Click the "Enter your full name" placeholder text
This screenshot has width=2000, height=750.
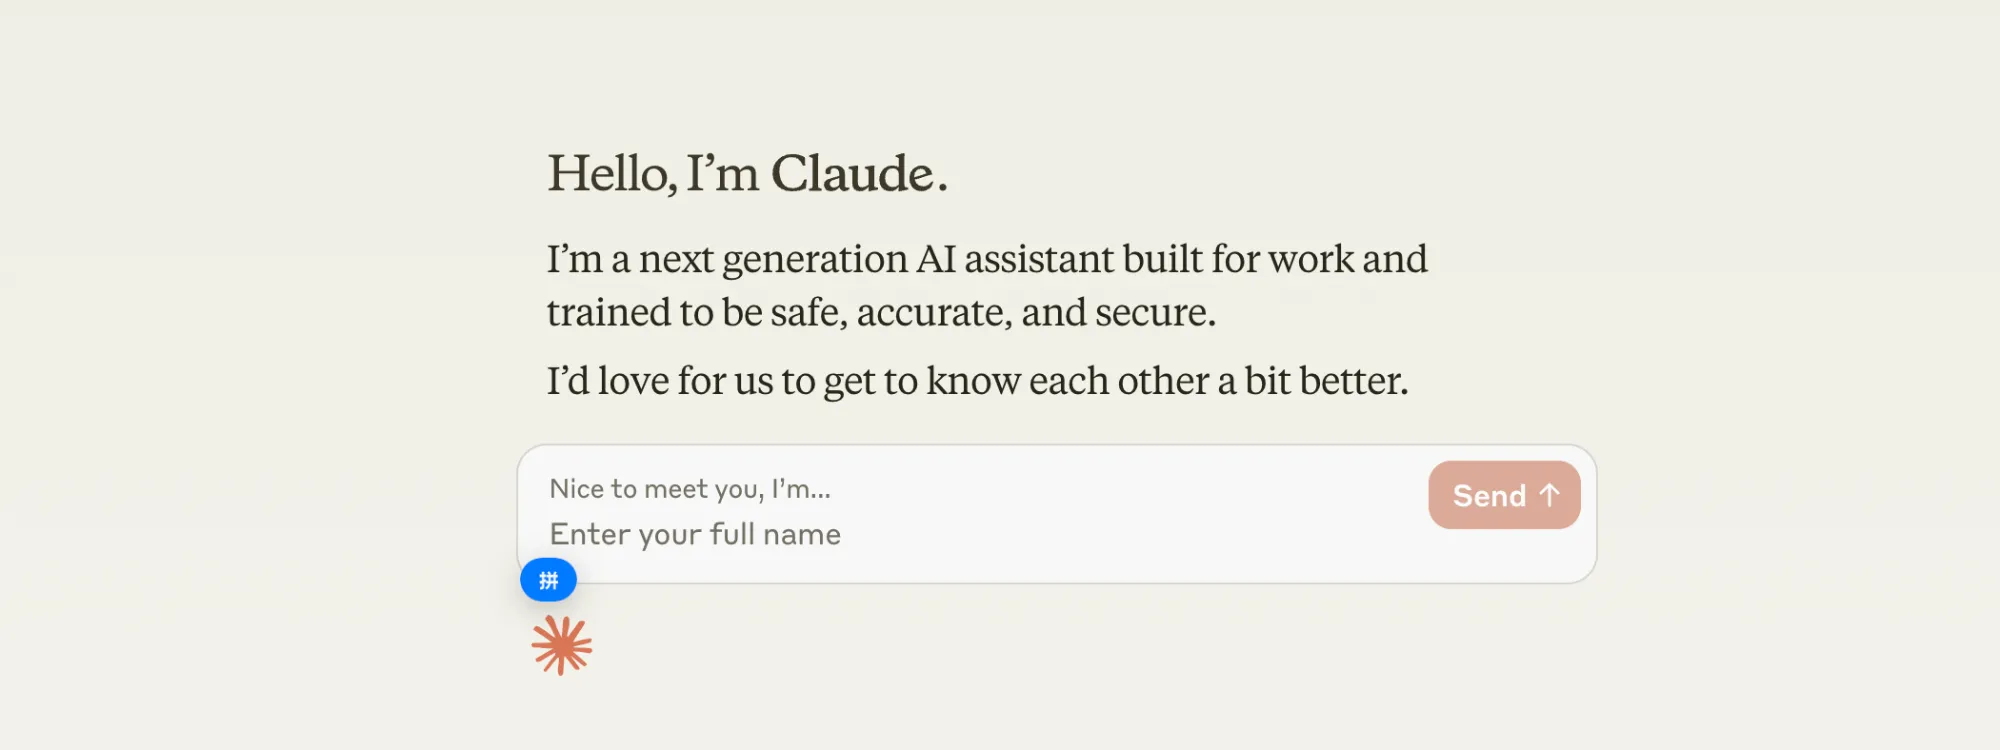click(x=695, y=534)
